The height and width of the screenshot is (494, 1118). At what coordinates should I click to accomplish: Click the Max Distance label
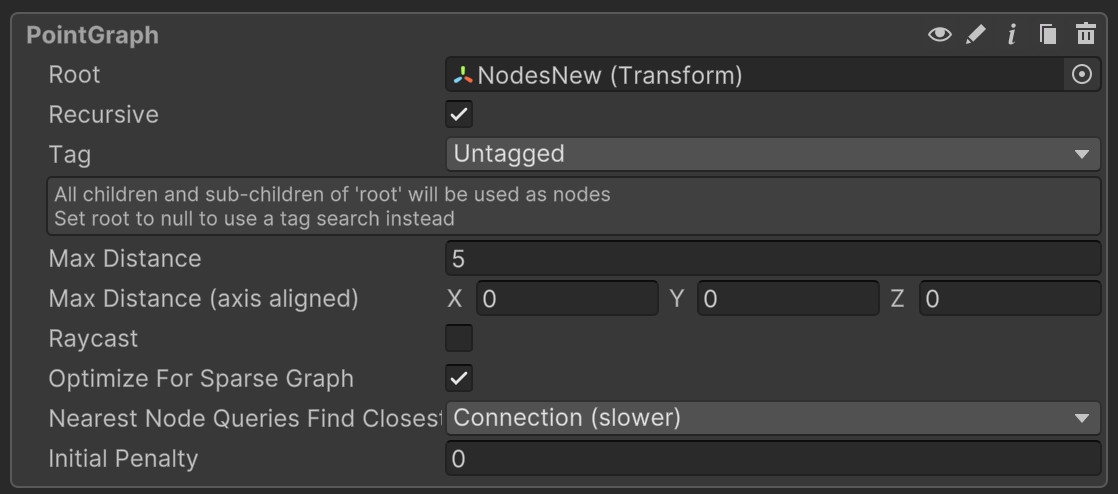coord(125,259)
